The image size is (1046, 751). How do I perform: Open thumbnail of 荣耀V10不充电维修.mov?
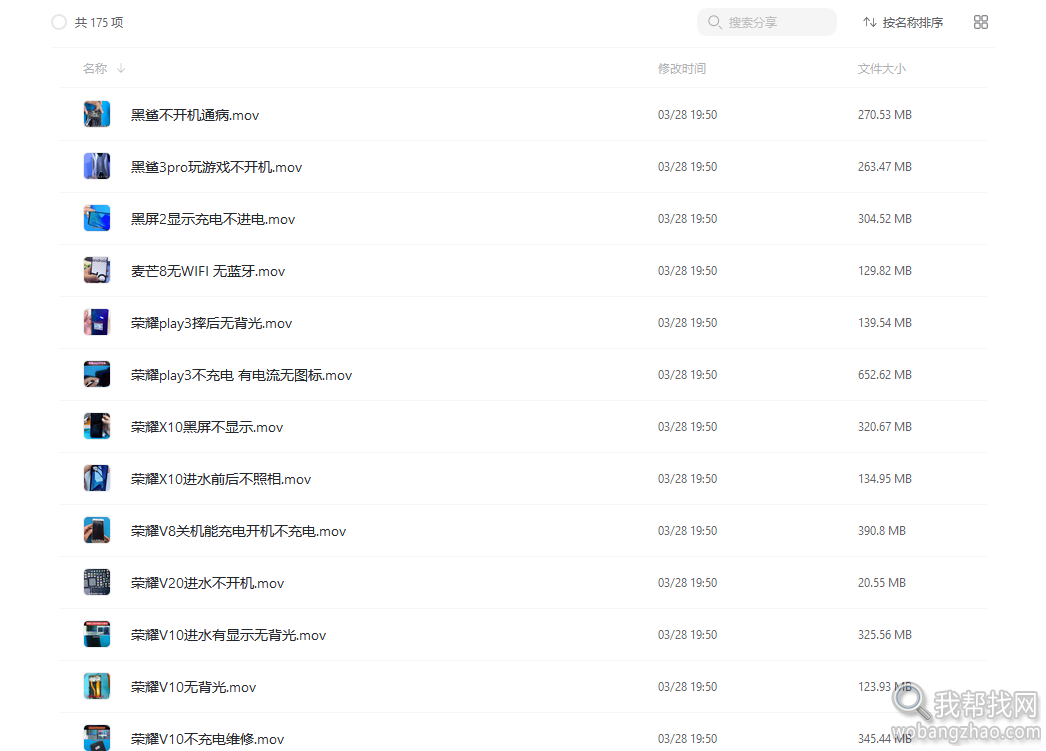[97, 738]
